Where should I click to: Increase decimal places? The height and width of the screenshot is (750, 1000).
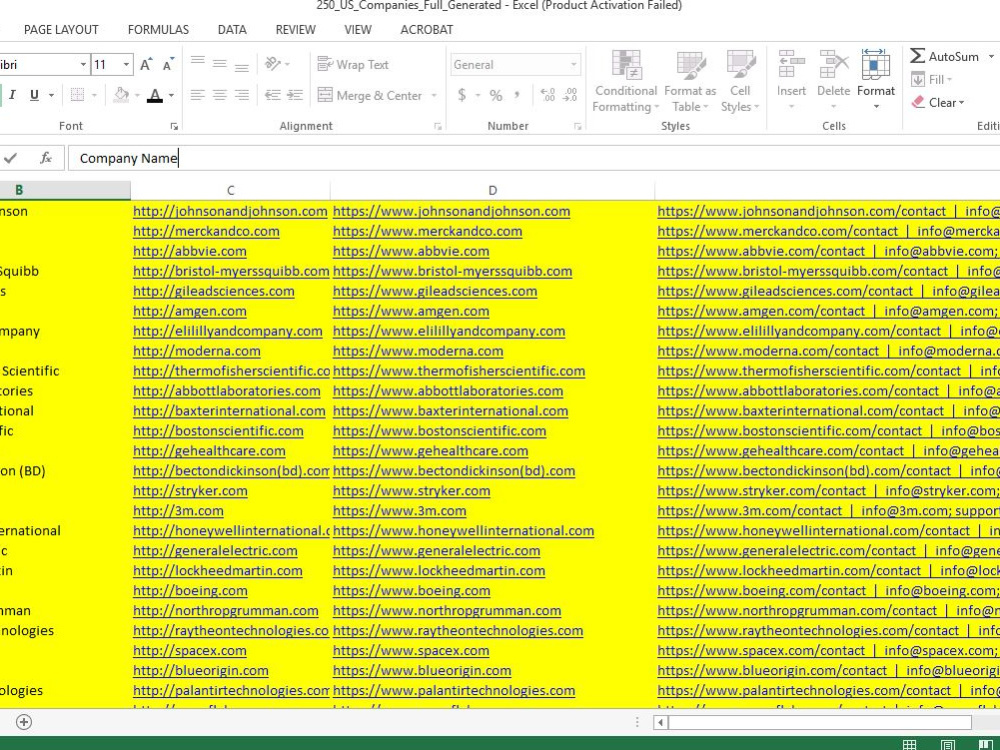click(548, 95)
